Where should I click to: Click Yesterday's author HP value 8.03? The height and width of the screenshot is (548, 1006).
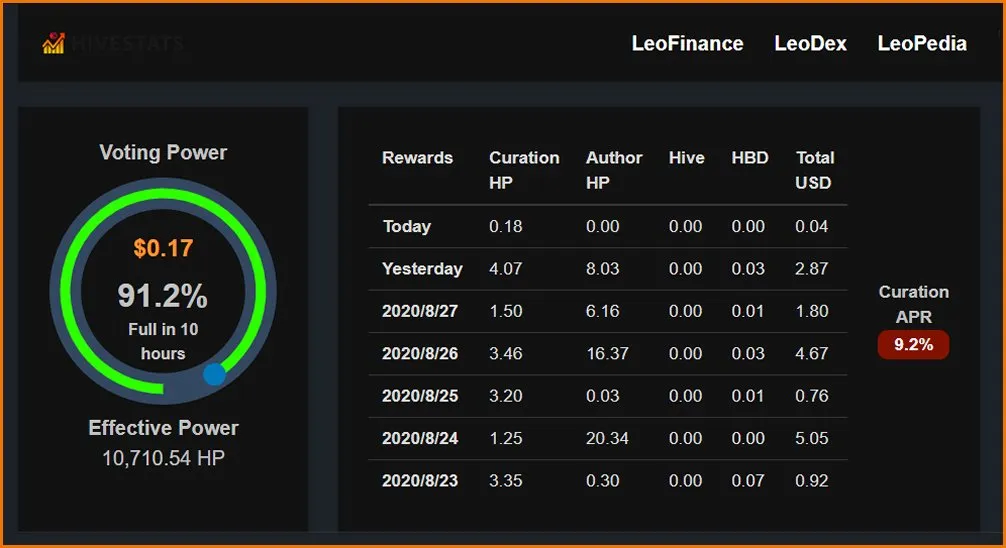coord(602,269)
